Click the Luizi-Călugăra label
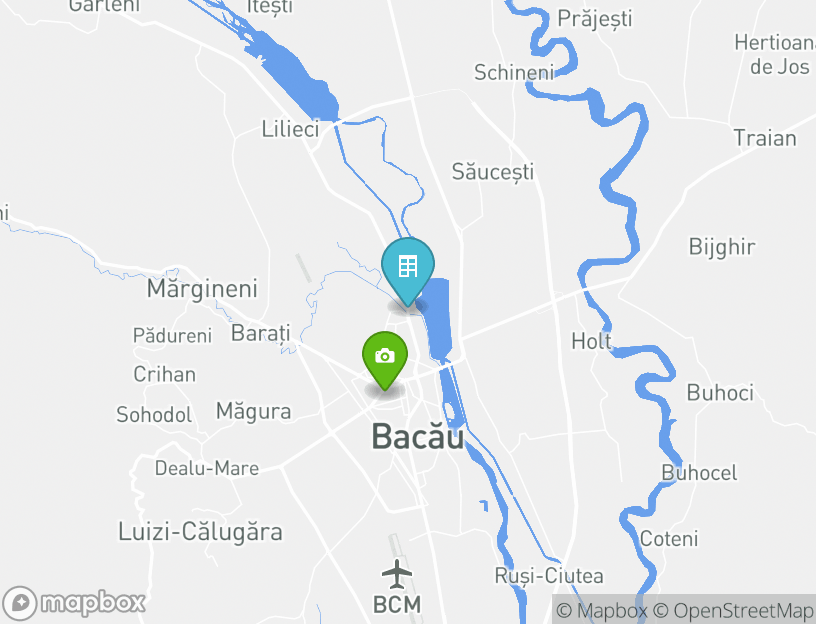816x624 pixels. coord(200,532)
